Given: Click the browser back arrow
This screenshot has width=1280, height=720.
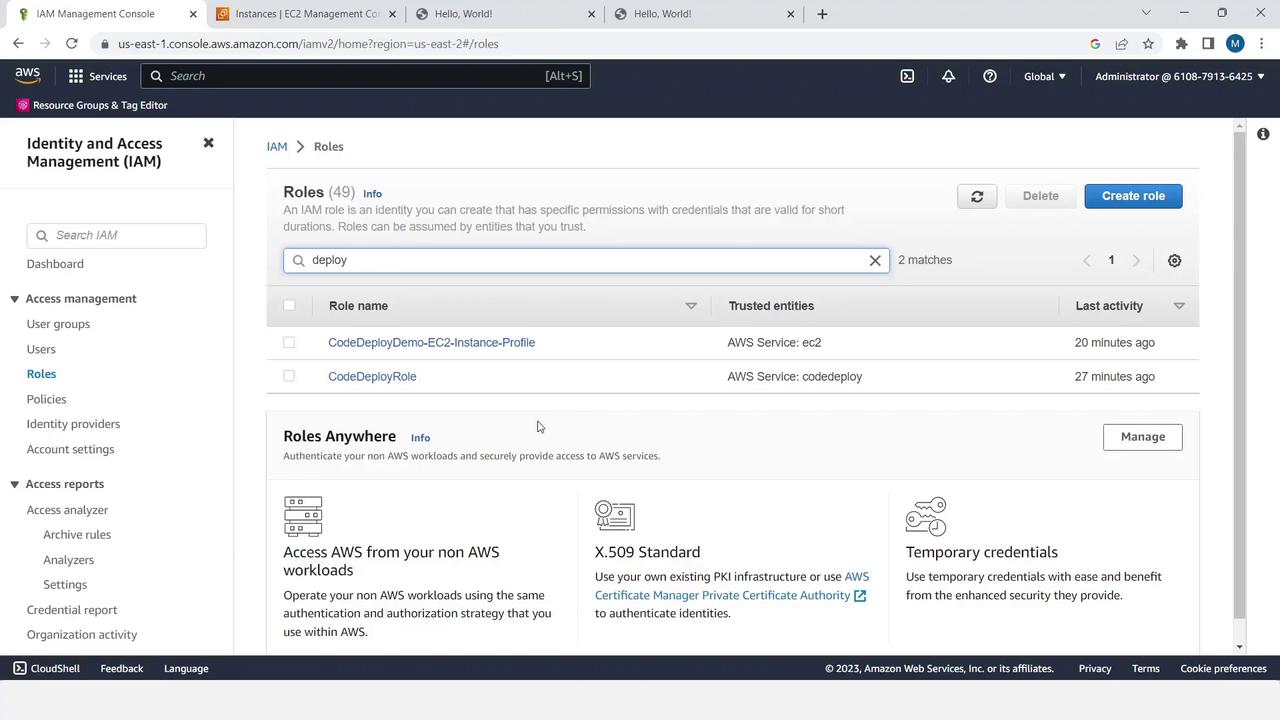Looking at the screenshot, I should [18, 44].
